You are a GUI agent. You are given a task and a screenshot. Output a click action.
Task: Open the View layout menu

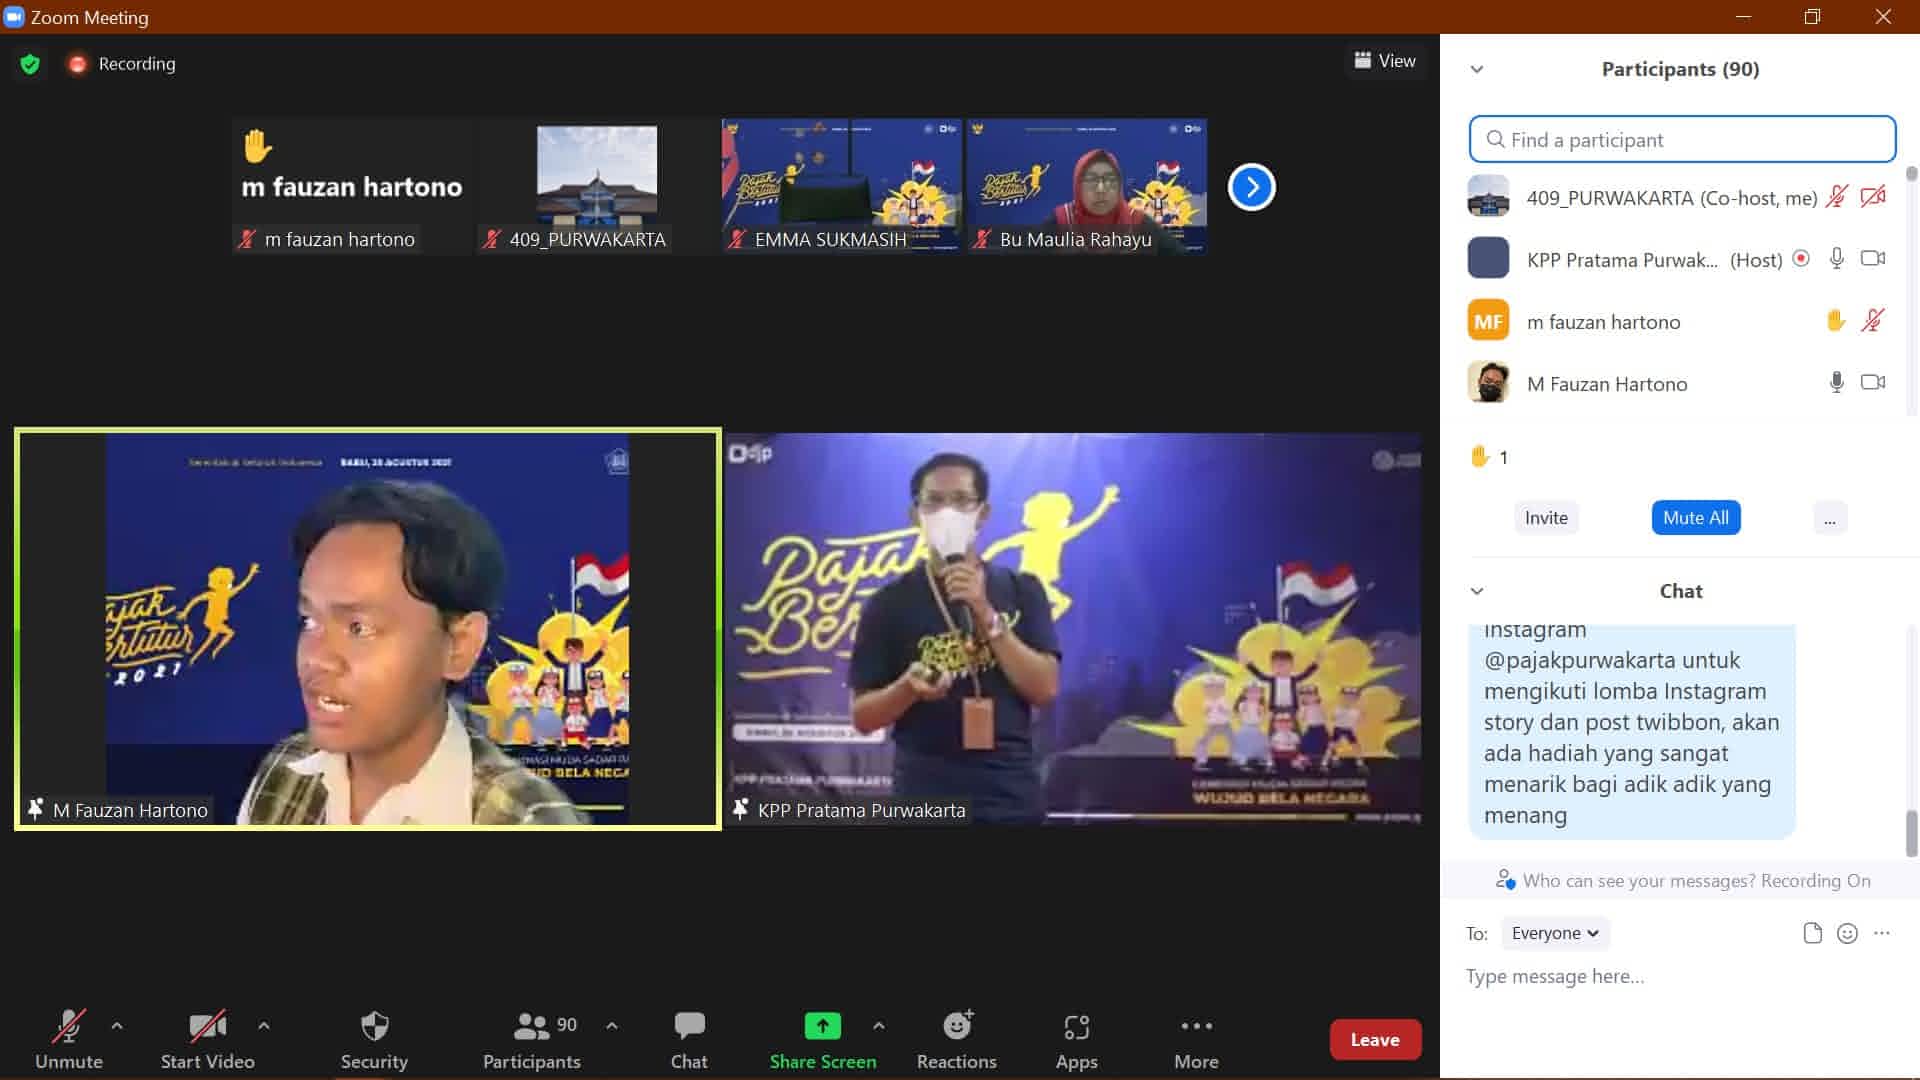point(1385,61)
